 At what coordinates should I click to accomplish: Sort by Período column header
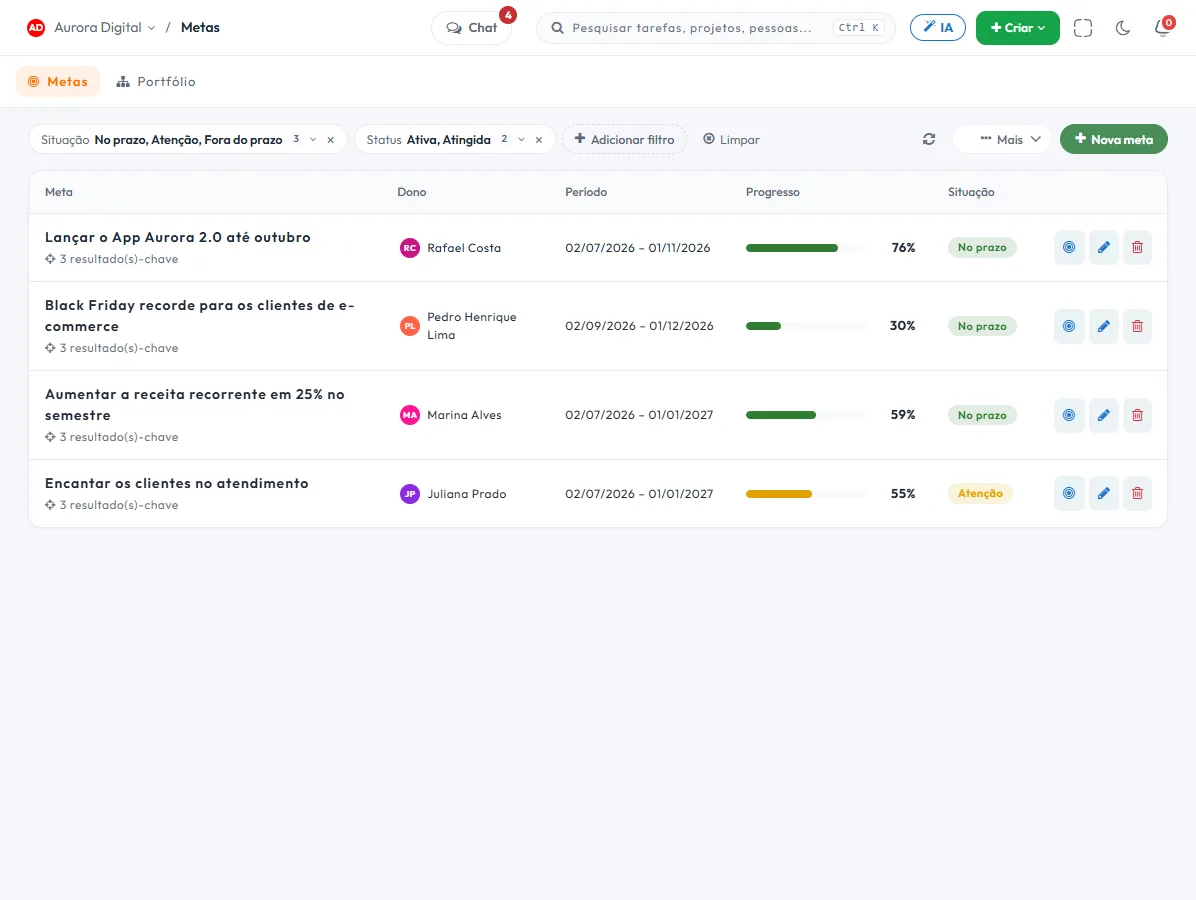coord(586,192)
